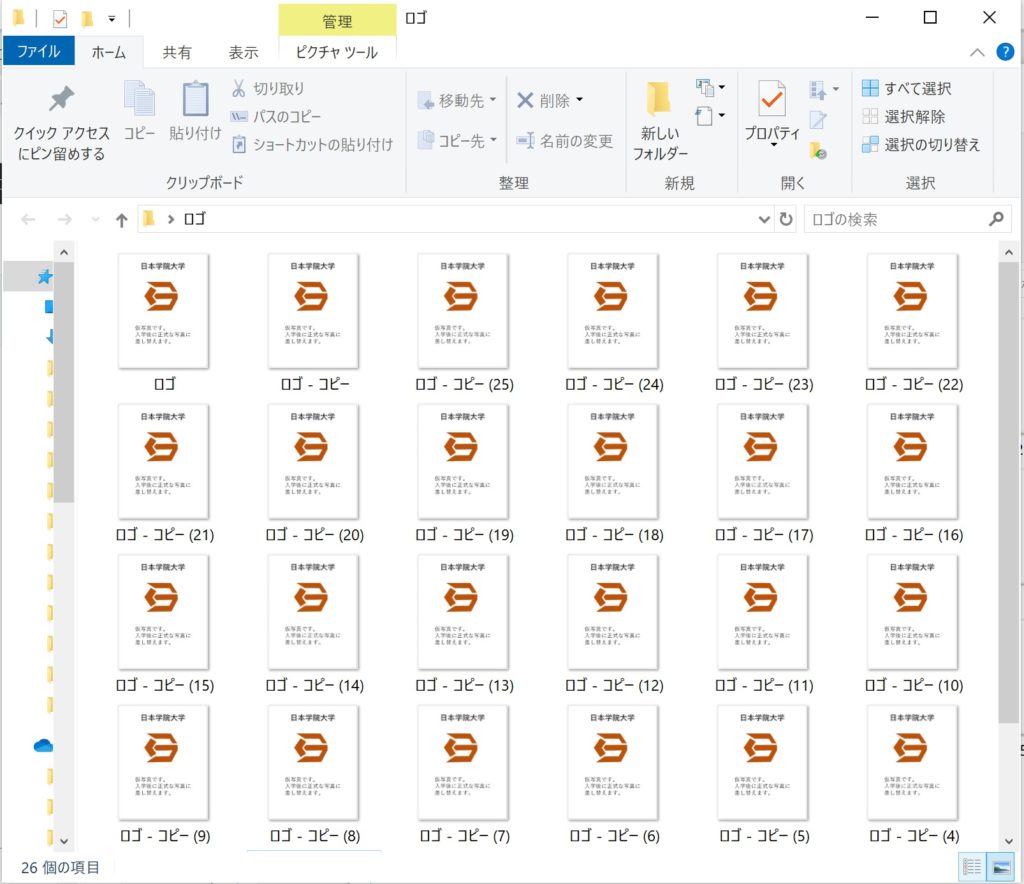The width and height of the screenshot is (1024, 884).
Task: Click 名前の変更 rename command
Action: click(565, 140)
